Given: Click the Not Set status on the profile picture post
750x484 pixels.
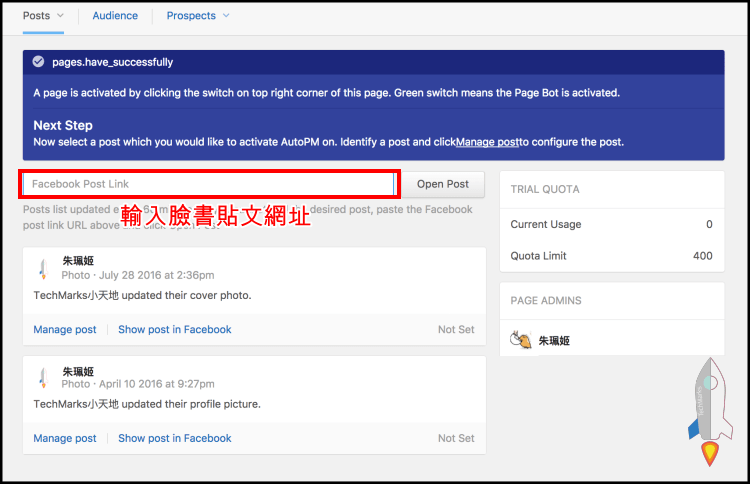Looking at the screenshot, I should point(456,438).
